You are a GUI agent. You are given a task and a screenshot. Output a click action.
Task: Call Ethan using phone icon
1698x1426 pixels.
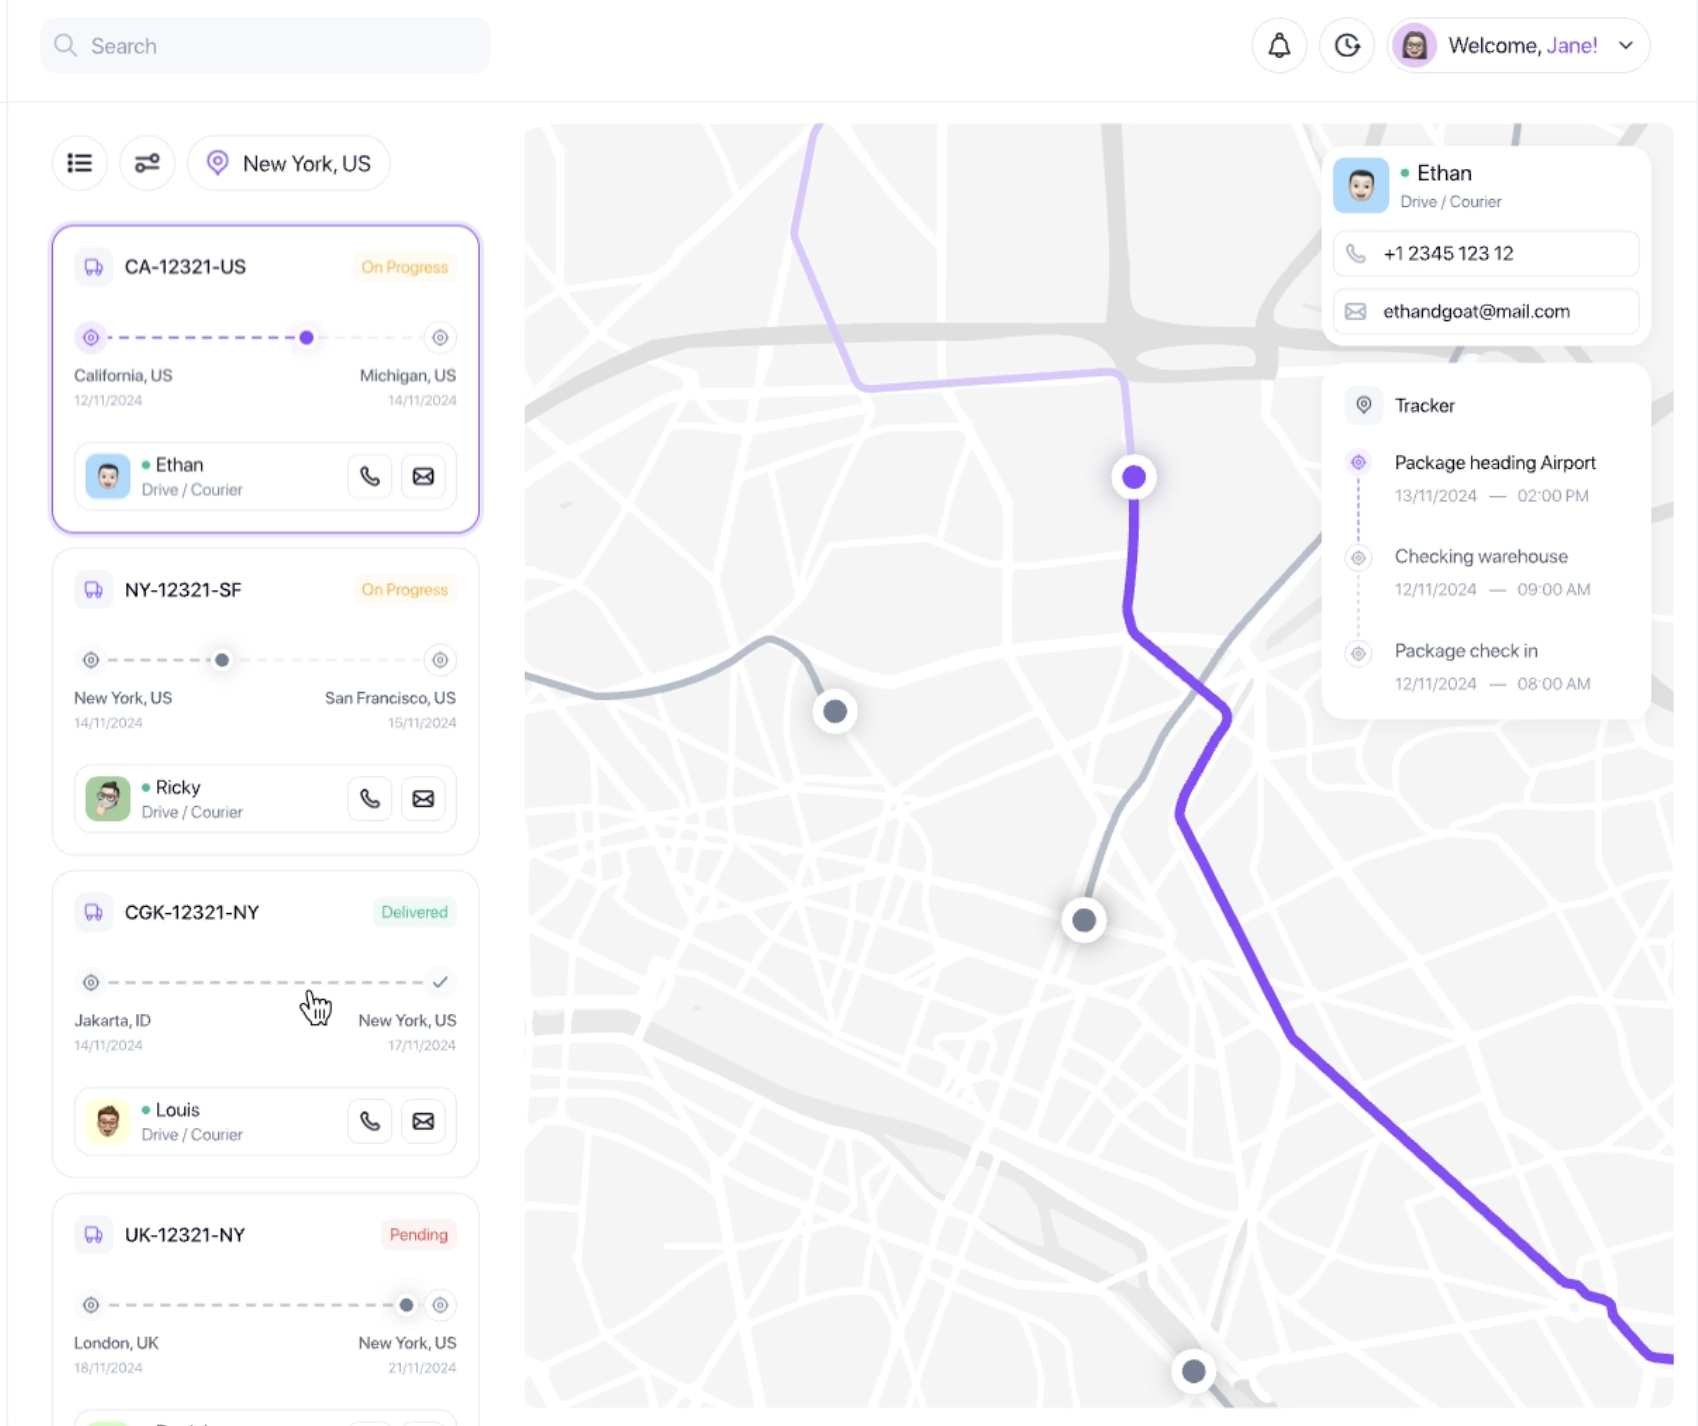(370, 476)
